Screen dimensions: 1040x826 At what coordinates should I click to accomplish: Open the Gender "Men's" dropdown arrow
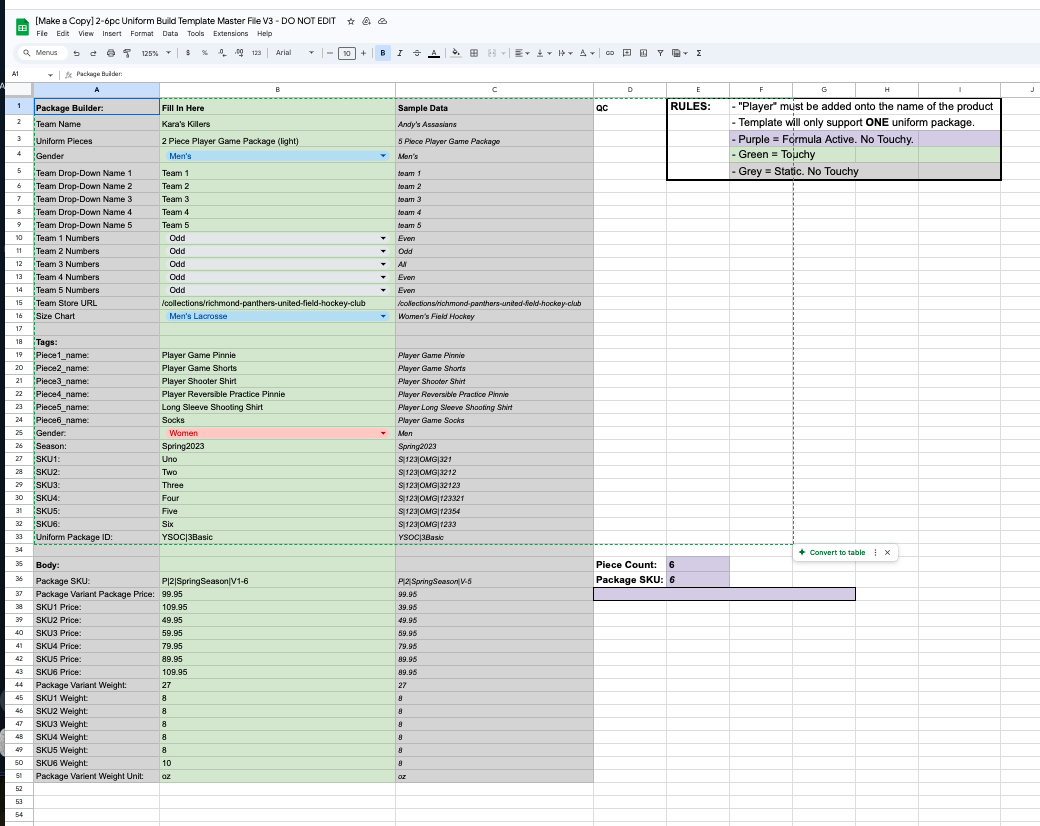point(383,157)
